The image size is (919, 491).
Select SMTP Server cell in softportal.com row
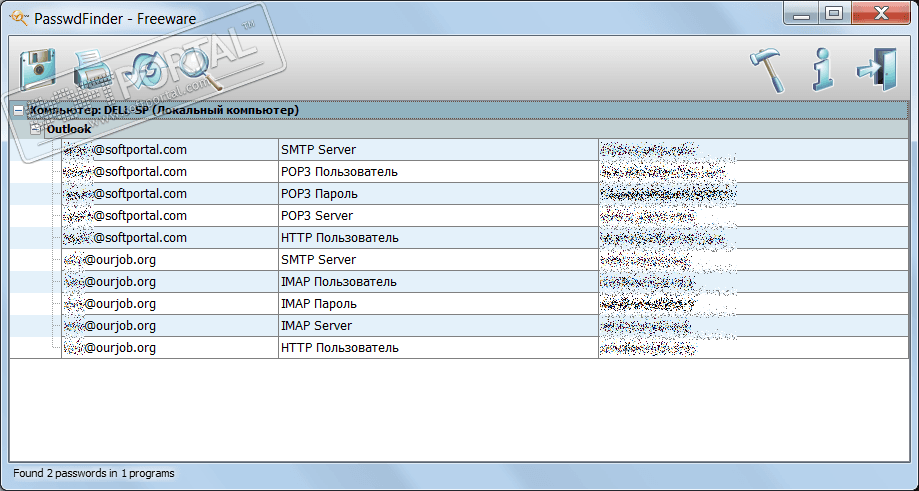pos(438,149)
